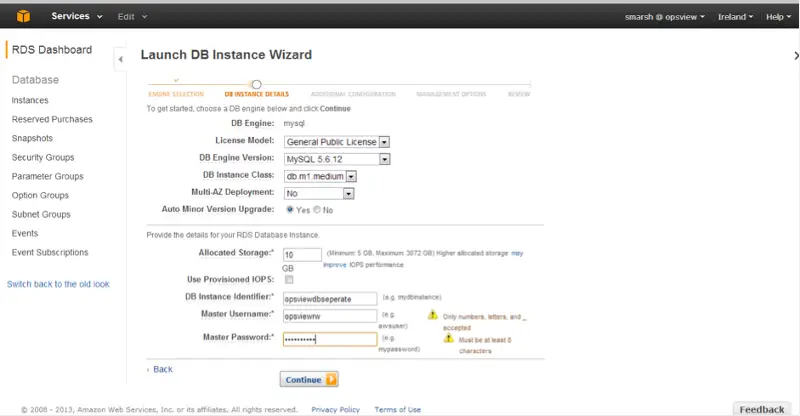This screenshot has height=416, width=800.
Task: Open Subnet Groups
Action: (x=41, y=214)
